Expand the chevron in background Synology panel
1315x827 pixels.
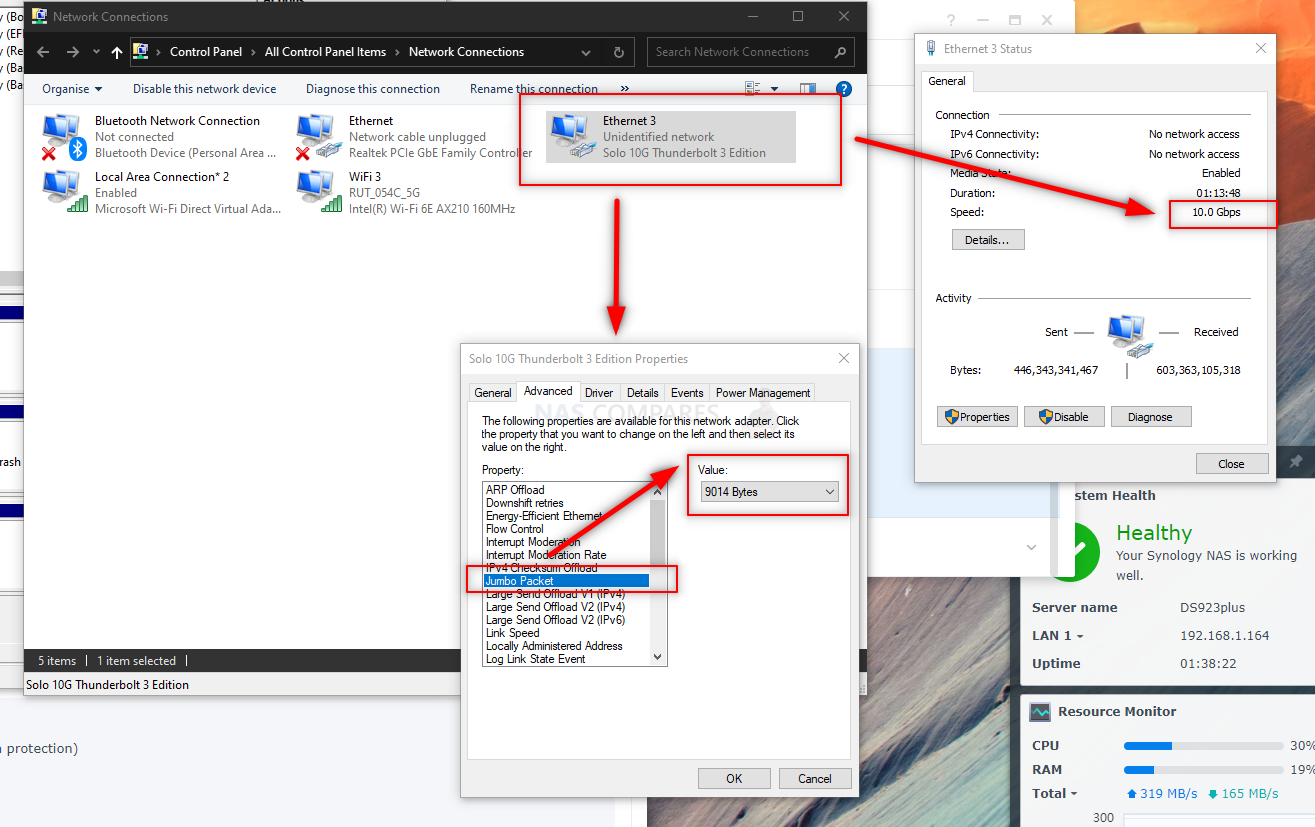click(x=1031, y=548)
